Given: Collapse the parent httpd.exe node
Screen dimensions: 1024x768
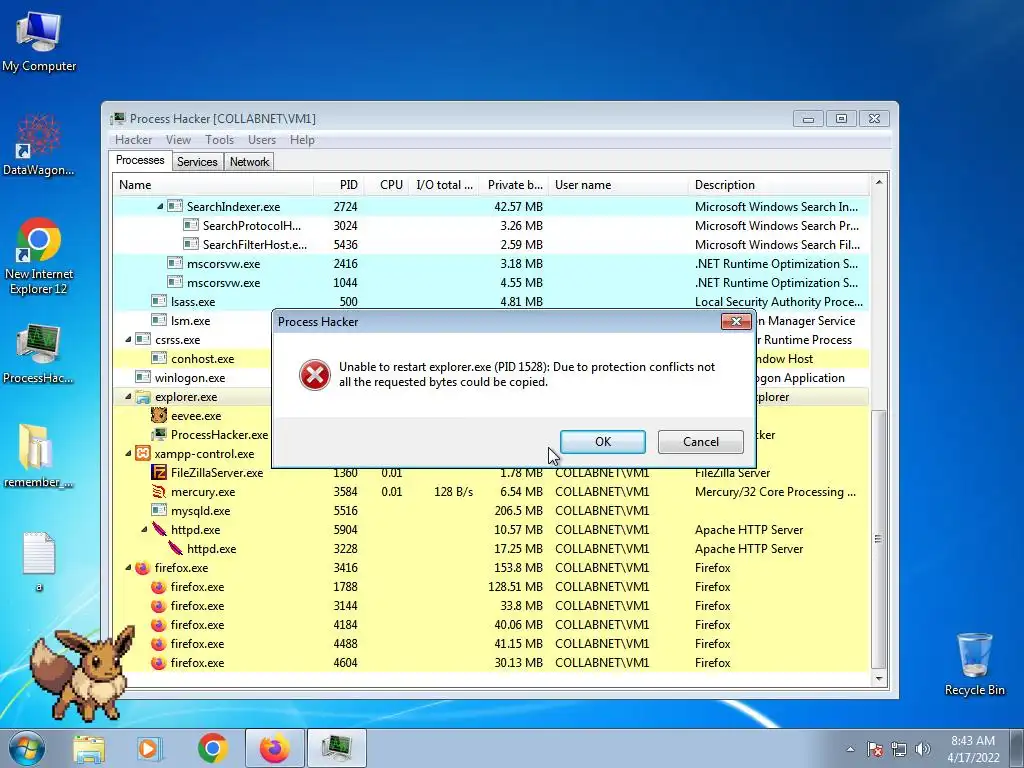Looking at the screenshot, I should point(144,530).
